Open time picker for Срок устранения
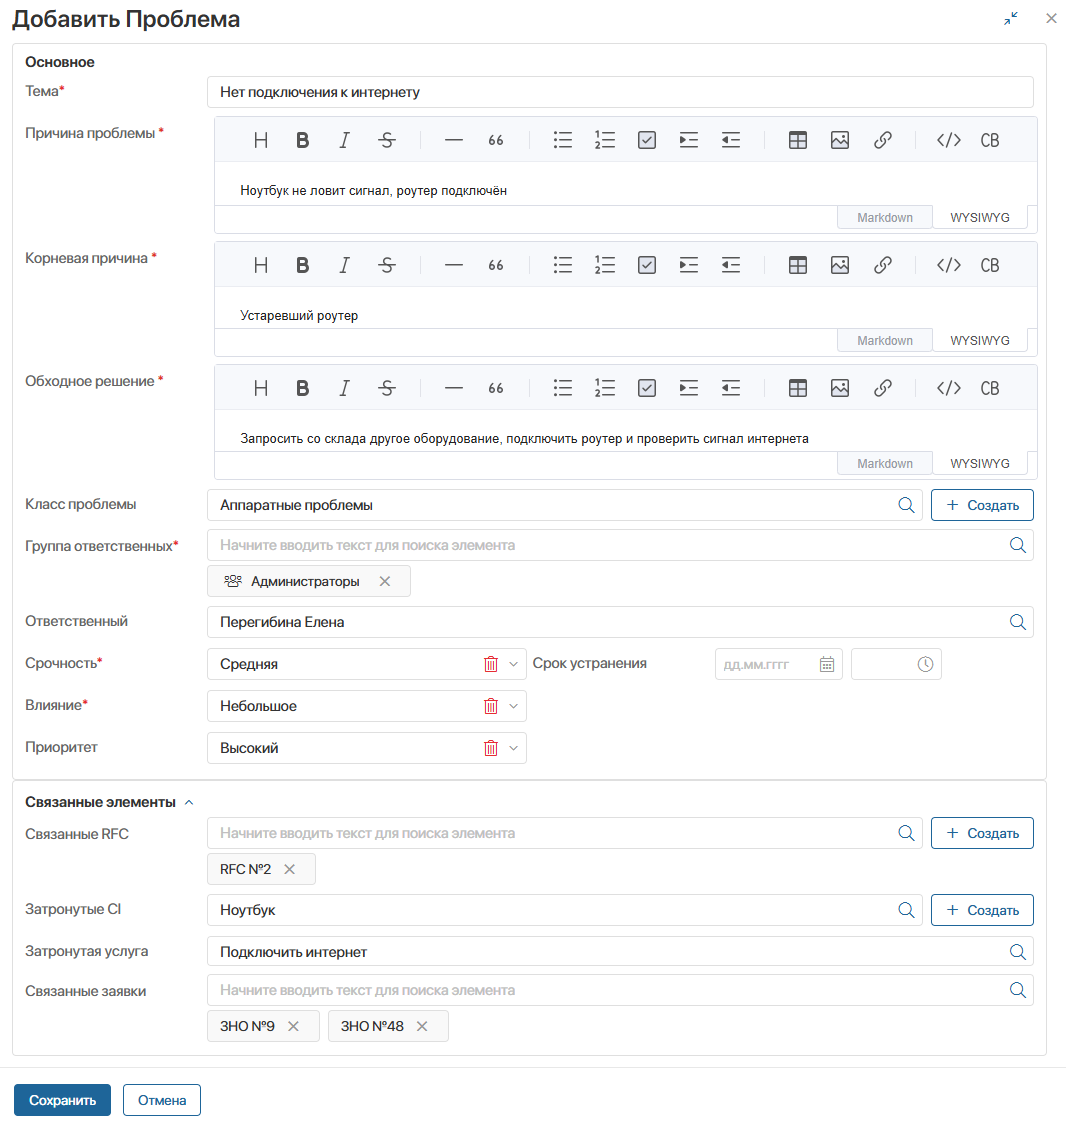The width and height of the screenshot is (1066, 1125). click(x=925, y=664)
